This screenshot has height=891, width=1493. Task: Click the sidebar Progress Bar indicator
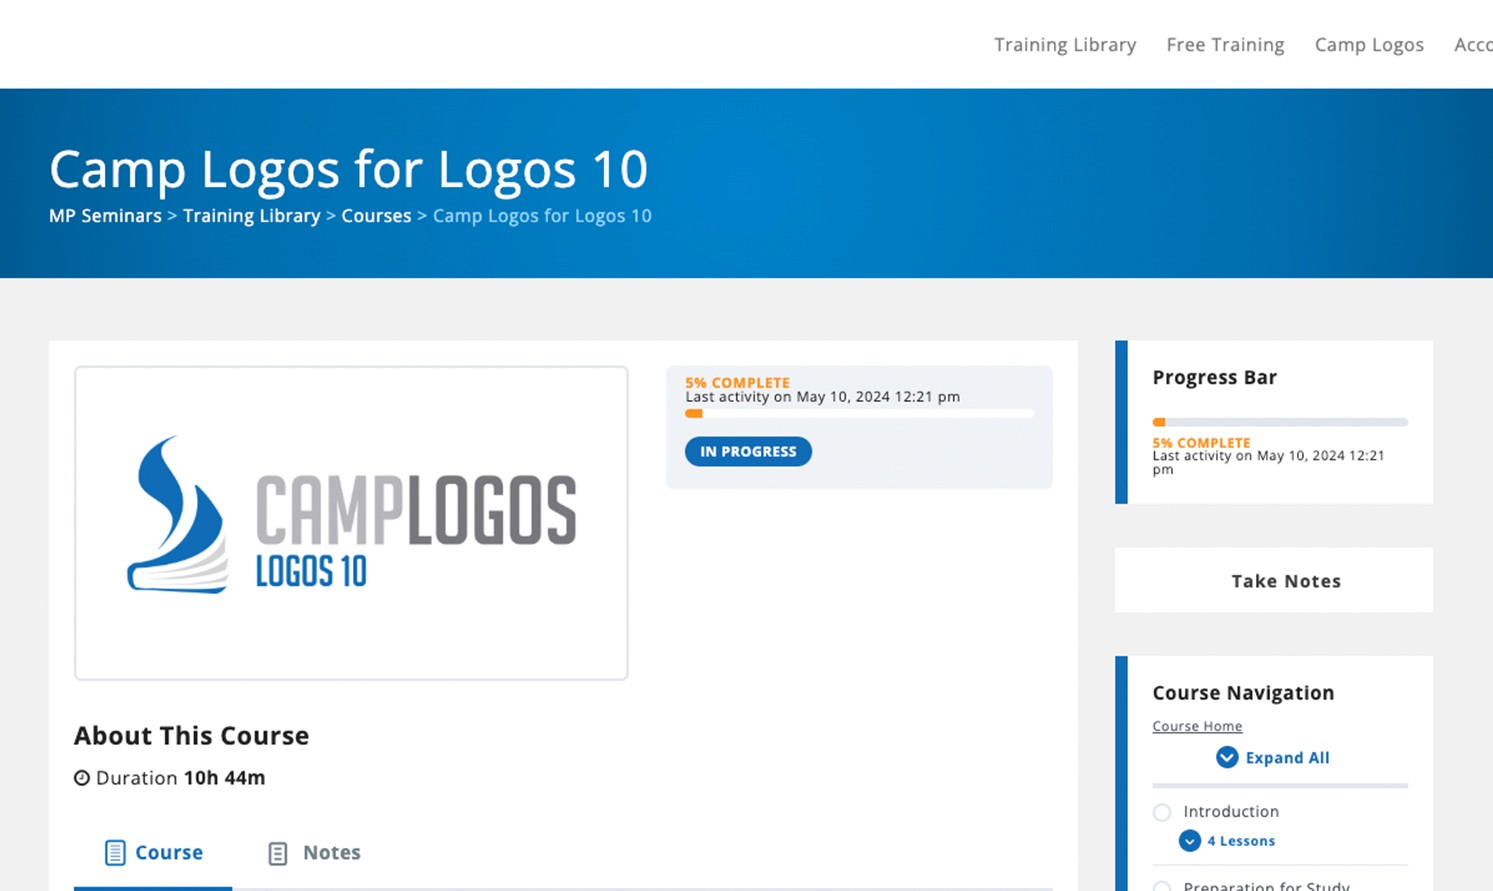1280,422
